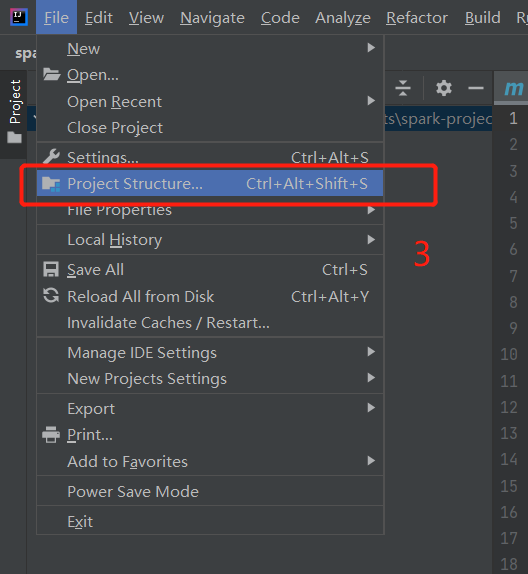Open the Project Structure… menu item

(210, 183)
